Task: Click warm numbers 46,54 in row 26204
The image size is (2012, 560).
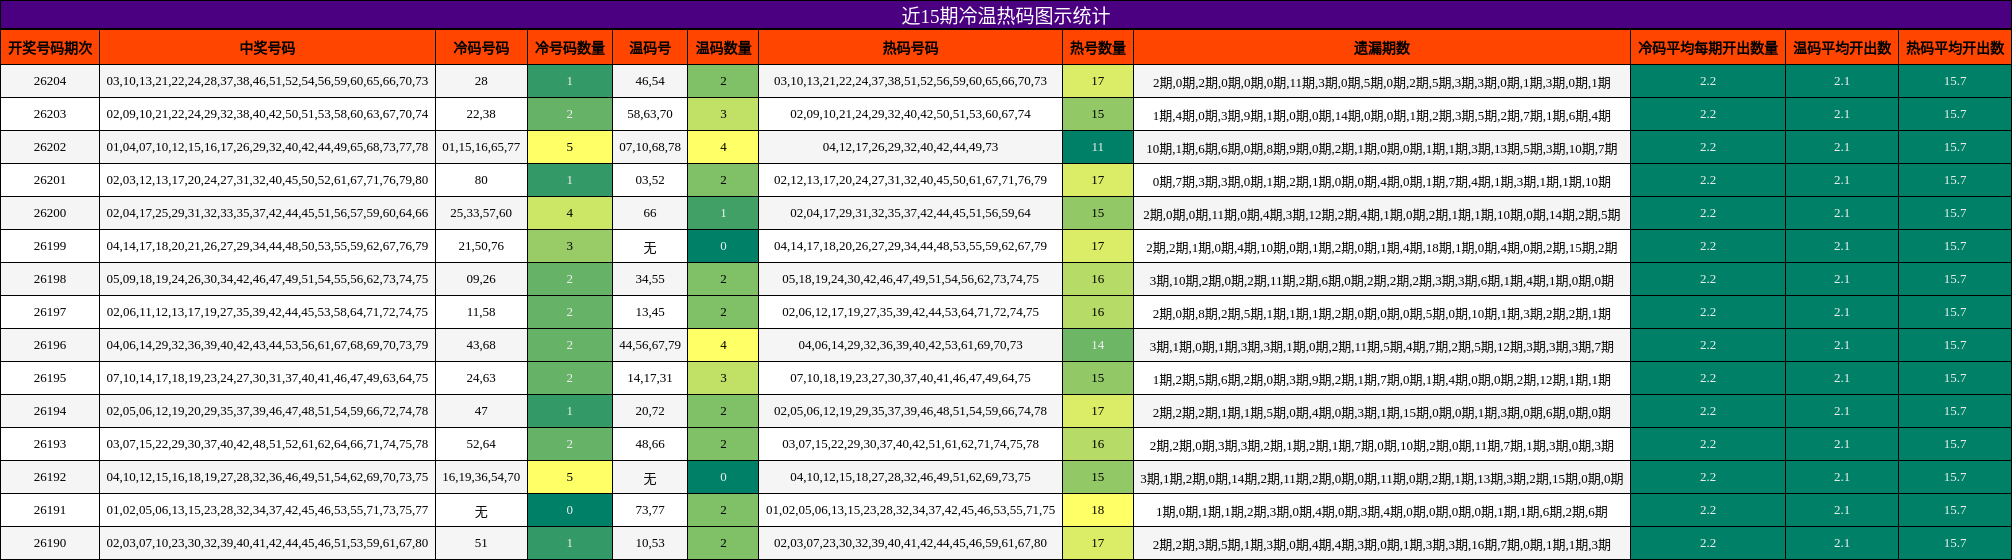Action: tap(650, 81)
